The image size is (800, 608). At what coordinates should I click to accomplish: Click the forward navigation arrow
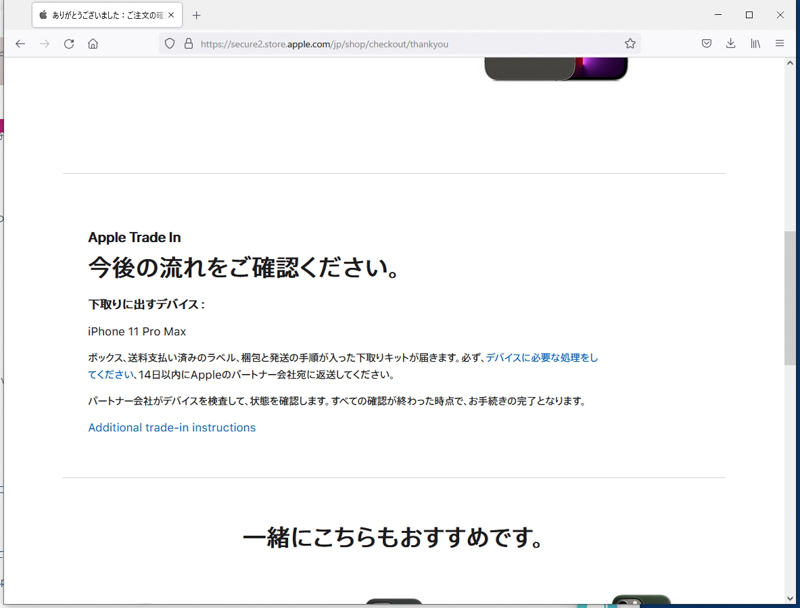(x=44, y=43)
